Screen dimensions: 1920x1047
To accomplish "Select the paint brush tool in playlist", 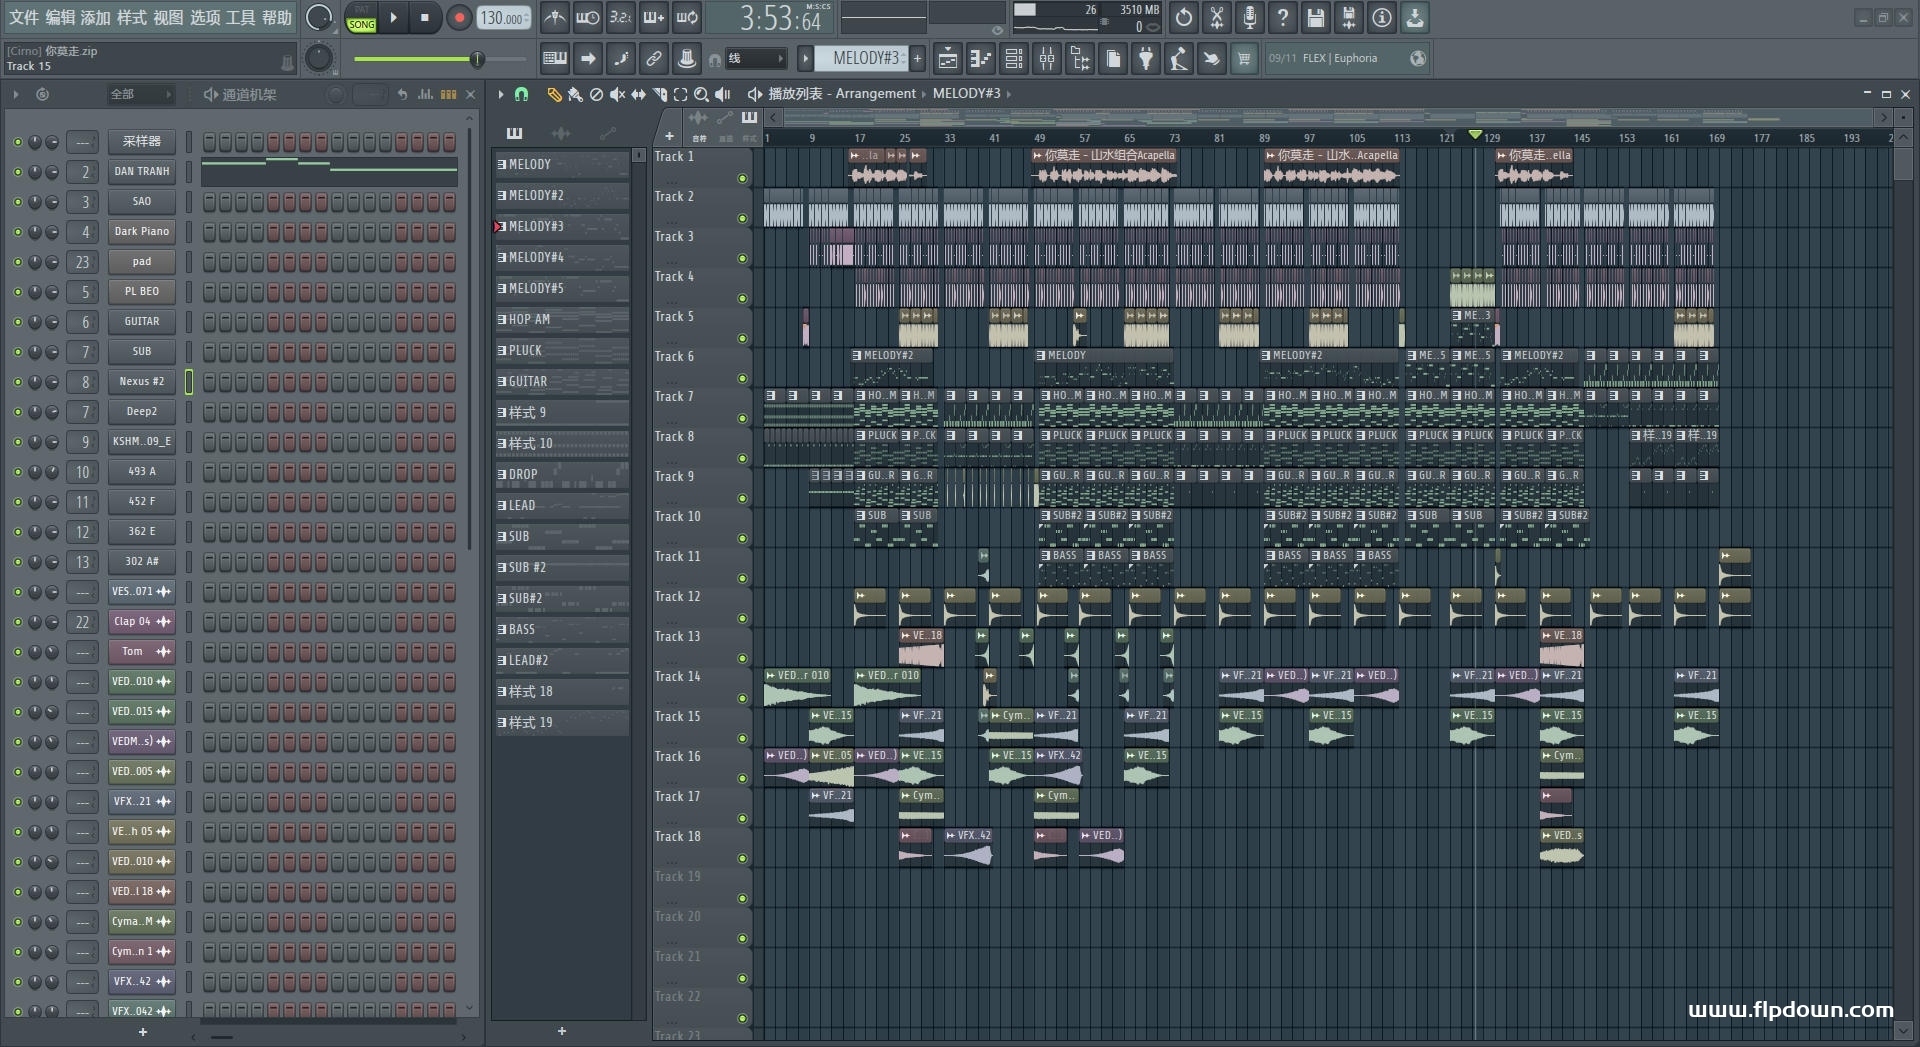I will [575, 94].
